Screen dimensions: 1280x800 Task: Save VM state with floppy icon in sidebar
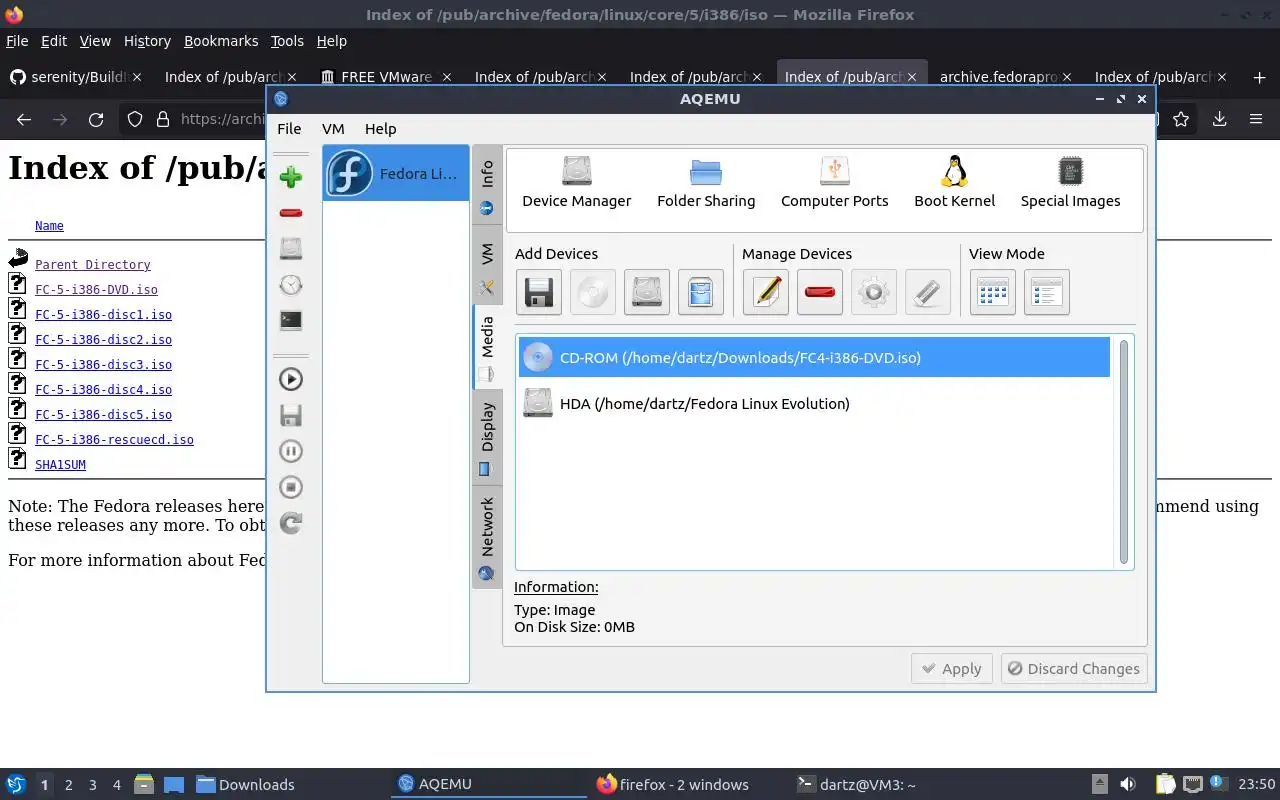[291, 415]
